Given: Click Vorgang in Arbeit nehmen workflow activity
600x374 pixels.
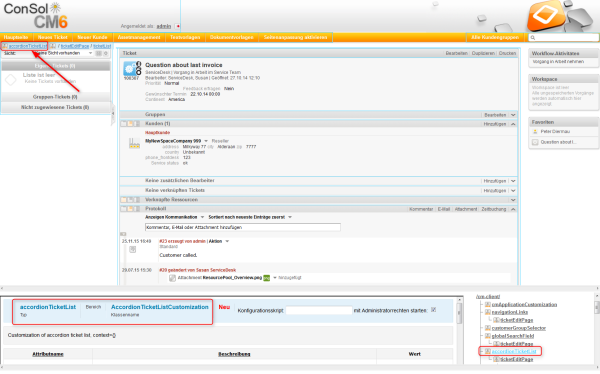Looking at the screenshot, I should [558, 62].
